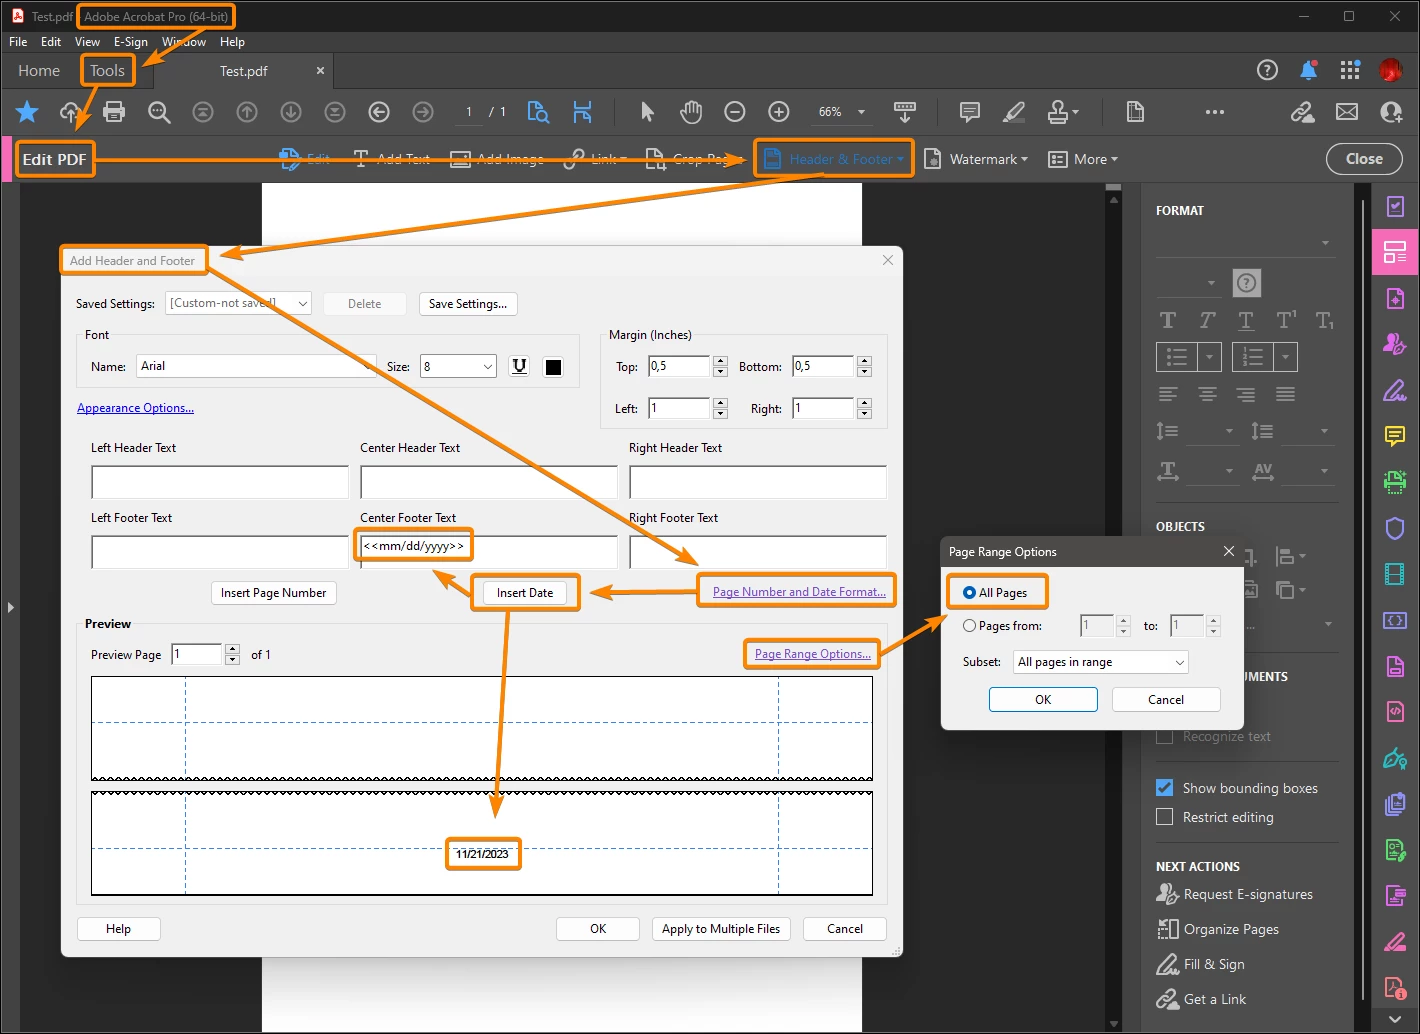Click the stamp tool icon

point(1057,112)
